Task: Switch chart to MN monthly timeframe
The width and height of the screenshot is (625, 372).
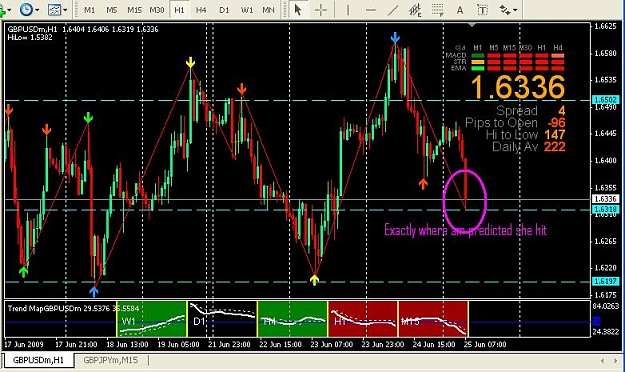Action: click(x=268, y=10)
